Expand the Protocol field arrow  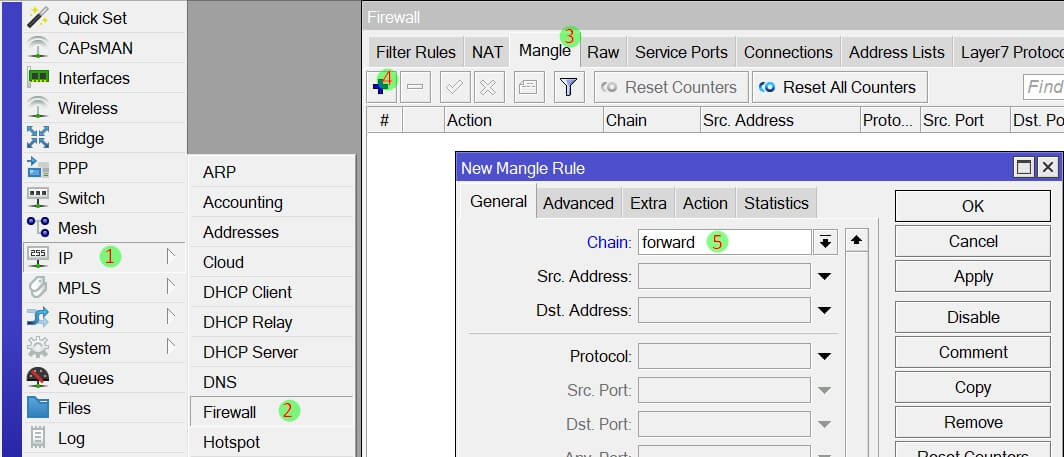825,356
